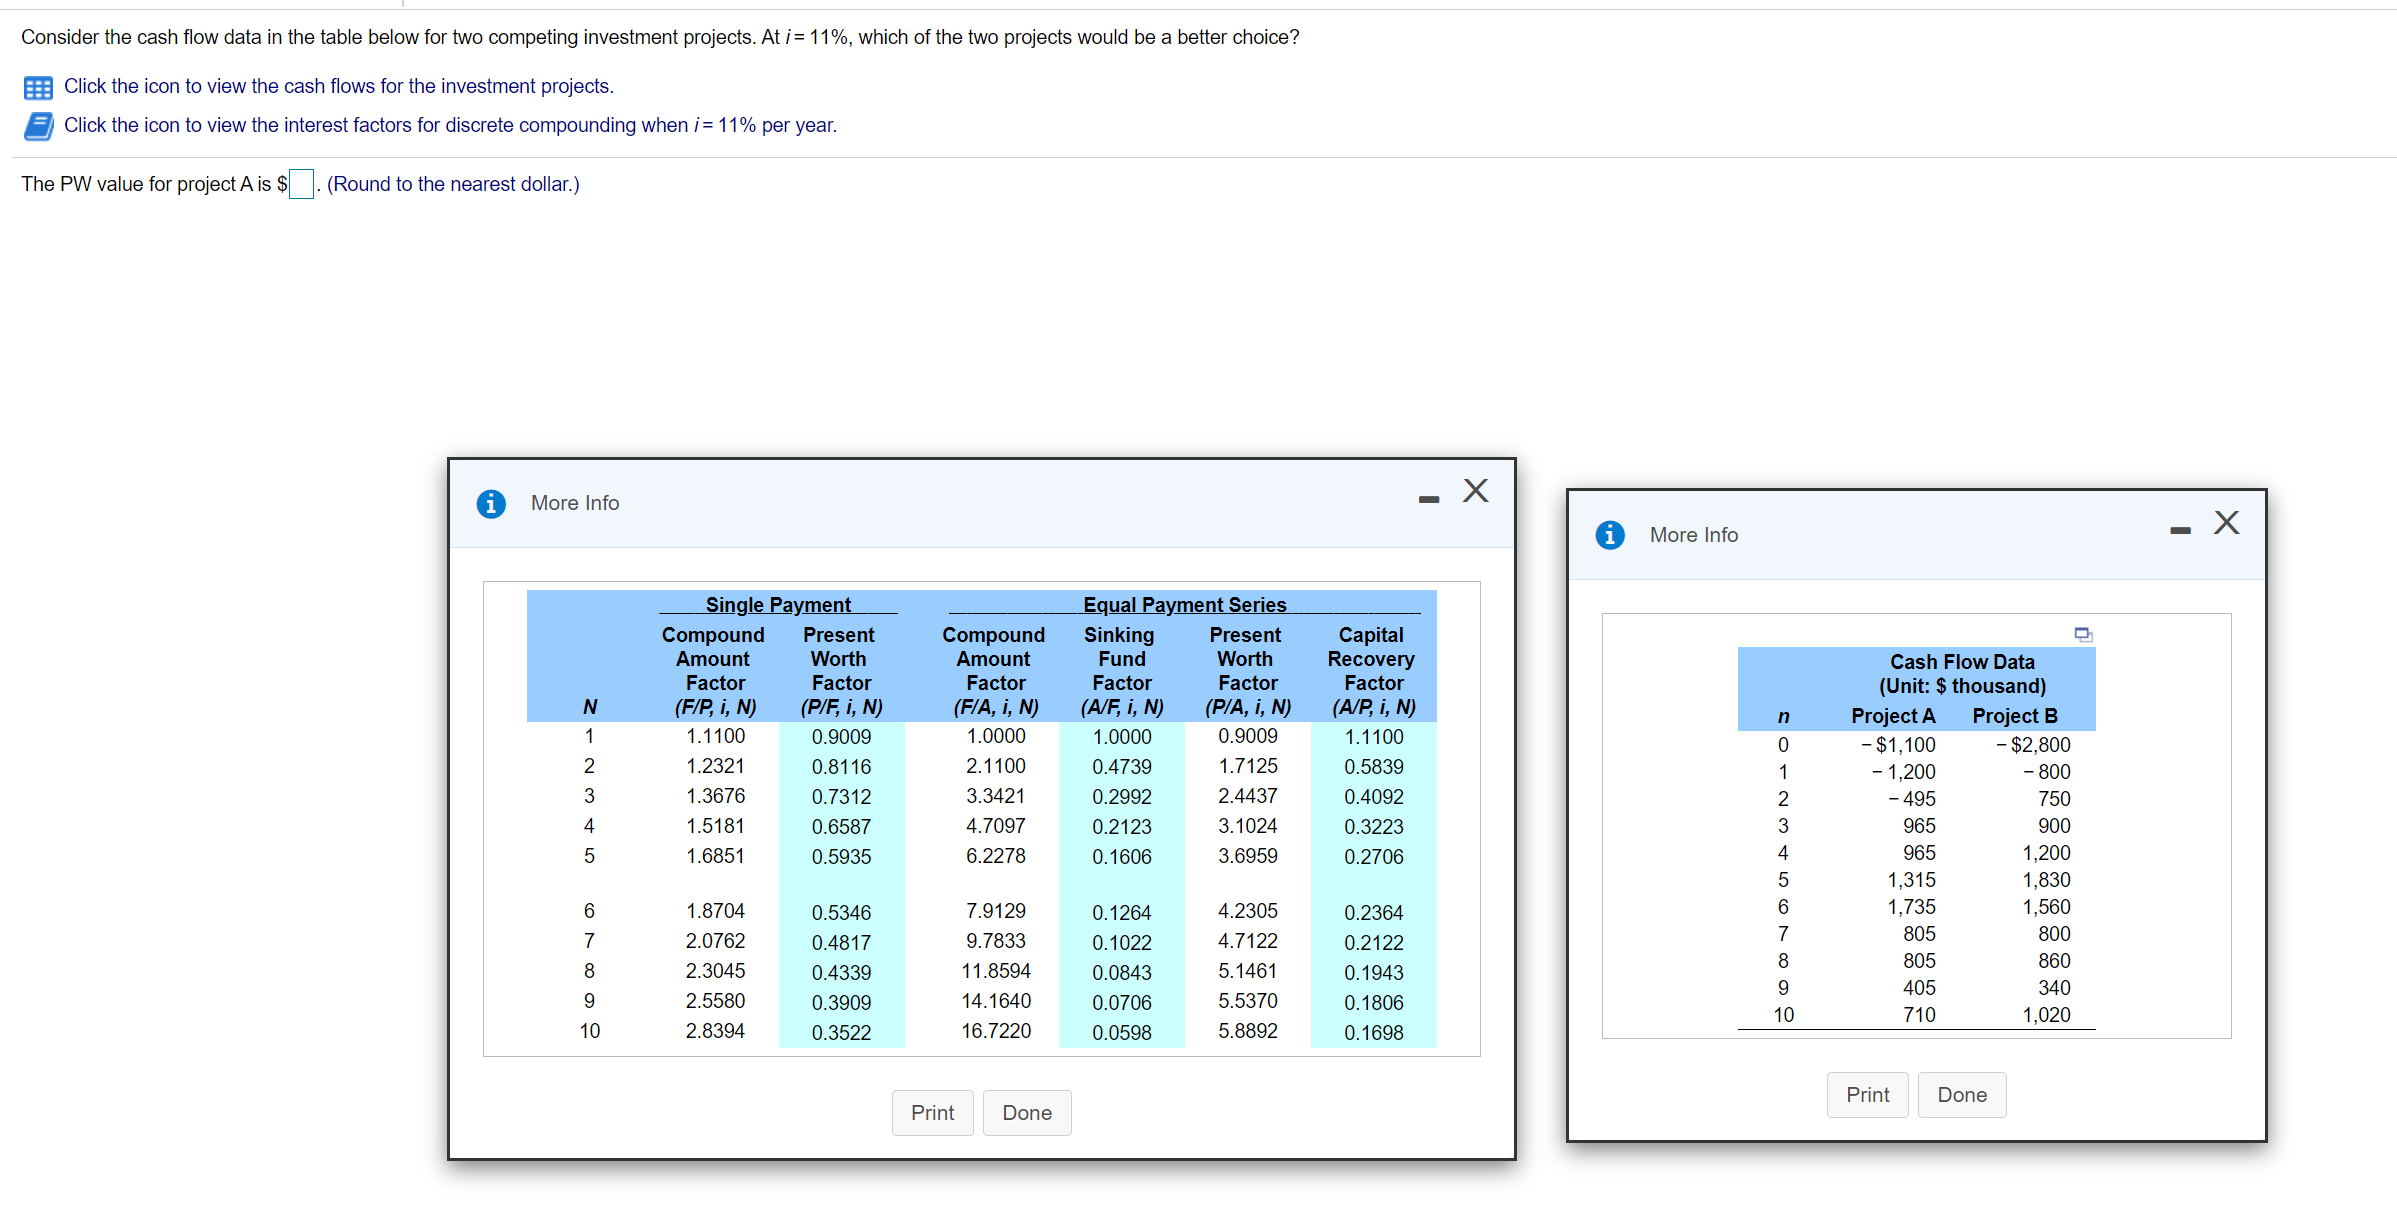Select the A/P factor value 0.2706
The width and height of the screenshot is (2397, 1209).
[x=1374, y=857]
